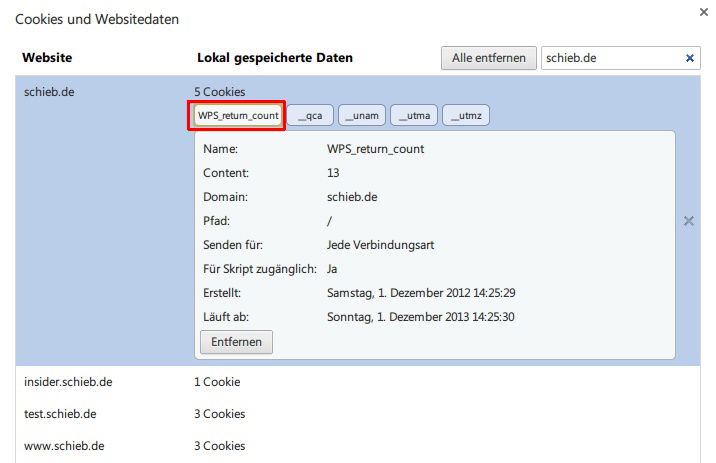
Task: Click the Content value 13
Action: point(333,173)
